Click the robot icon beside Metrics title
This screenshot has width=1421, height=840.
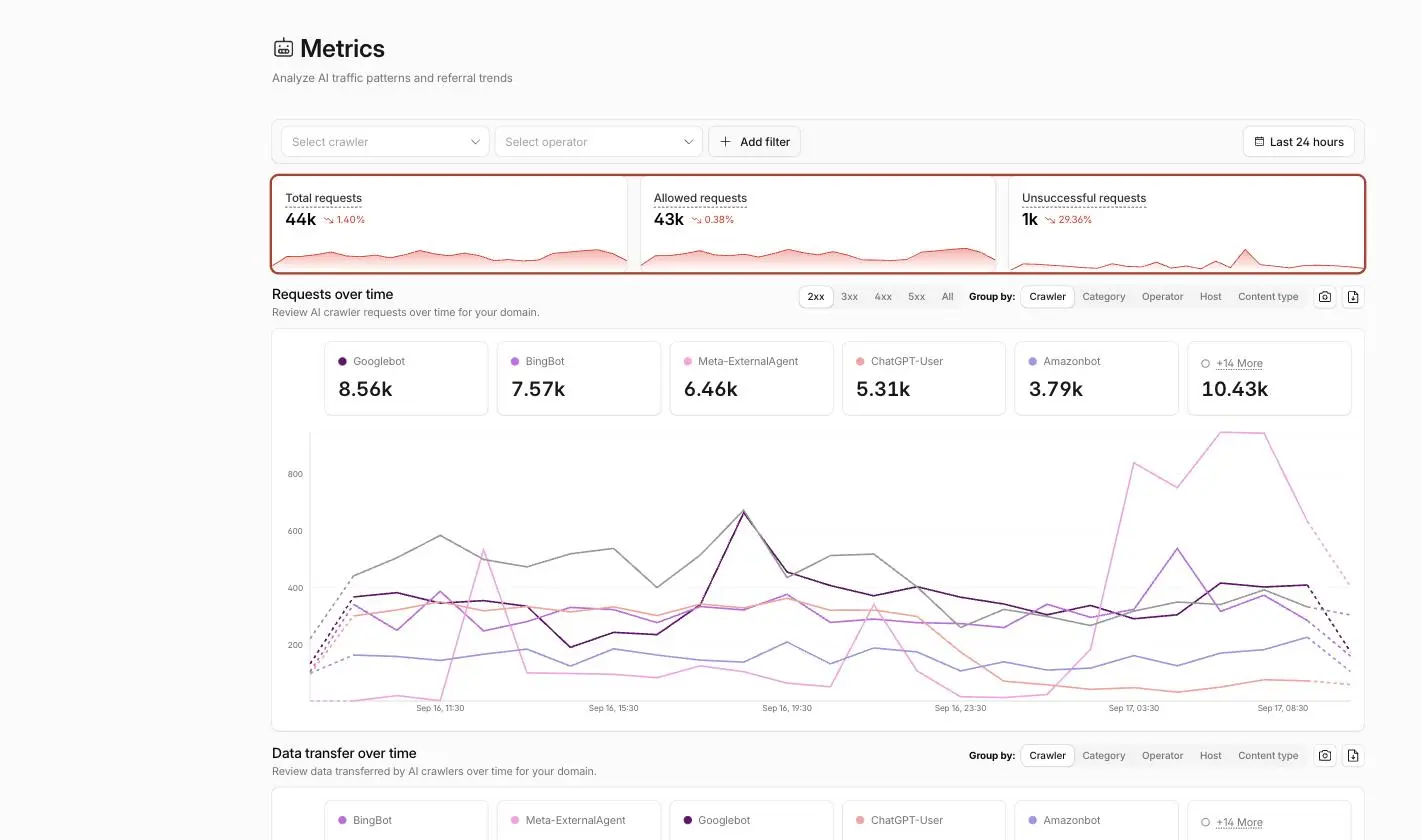[284, 48]
